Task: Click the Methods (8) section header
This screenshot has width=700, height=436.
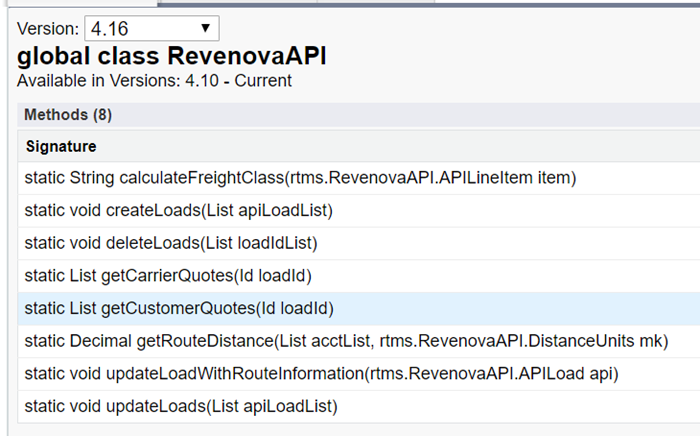Action: click(x=359, y=115)
